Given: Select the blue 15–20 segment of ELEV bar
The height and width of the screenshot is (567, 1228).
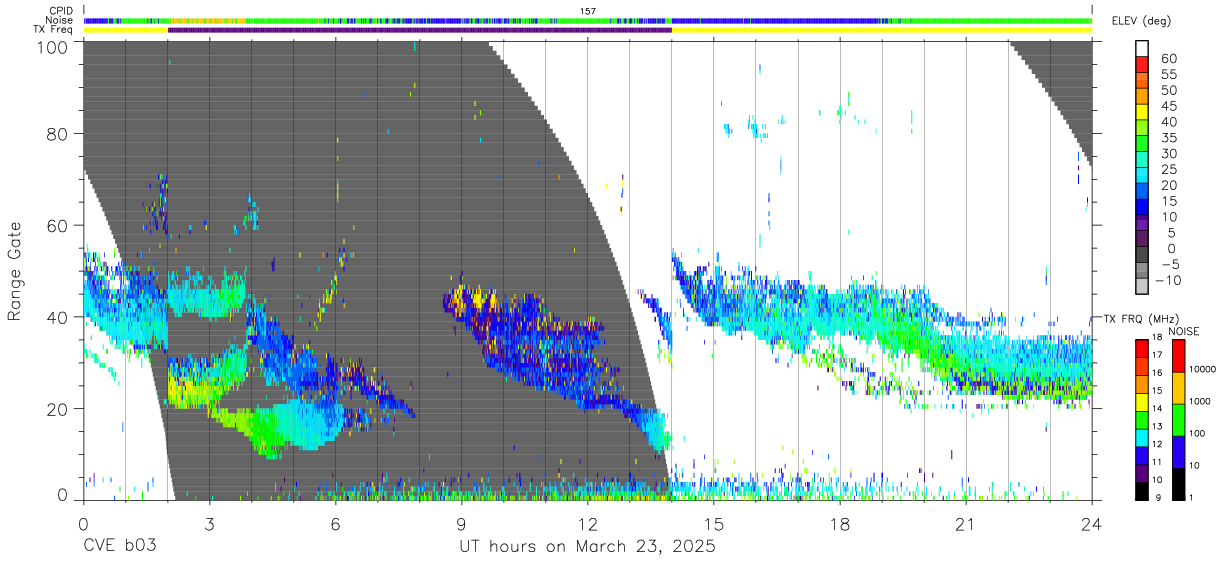Looking at the screenshot, I should 1142,193.
